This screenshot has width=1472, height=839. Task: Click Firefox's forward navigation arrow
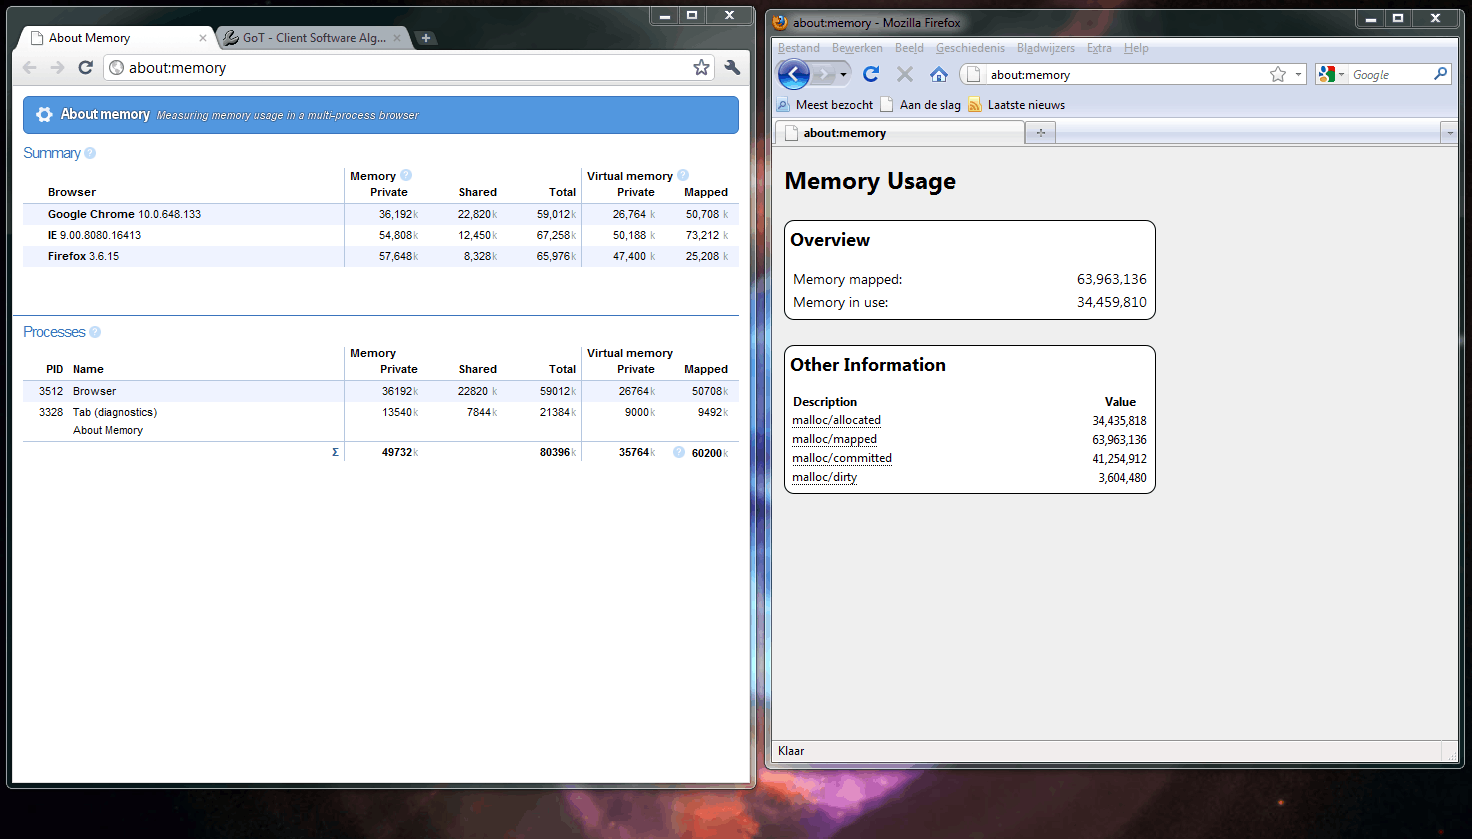point(823,74)
